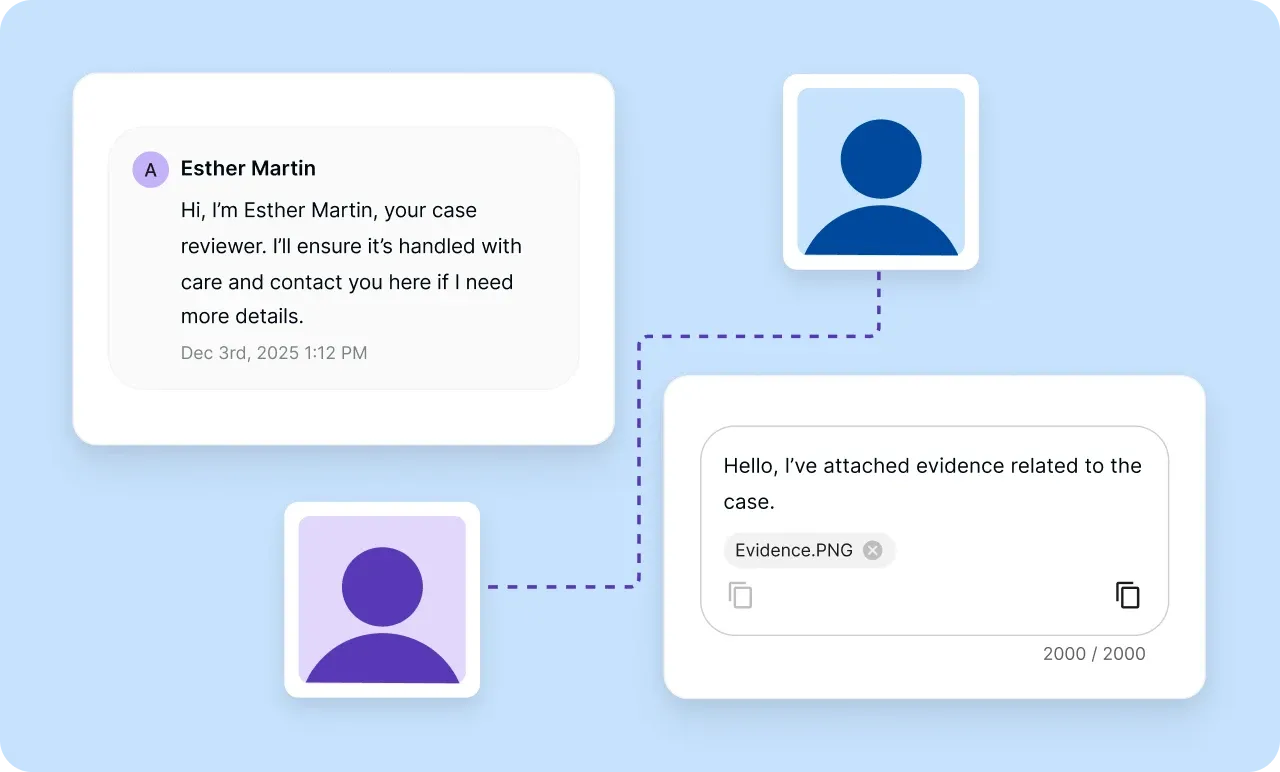
Task: Click into the 'Hello, I've attached evidence' text field
Action: tap(932, 483)
